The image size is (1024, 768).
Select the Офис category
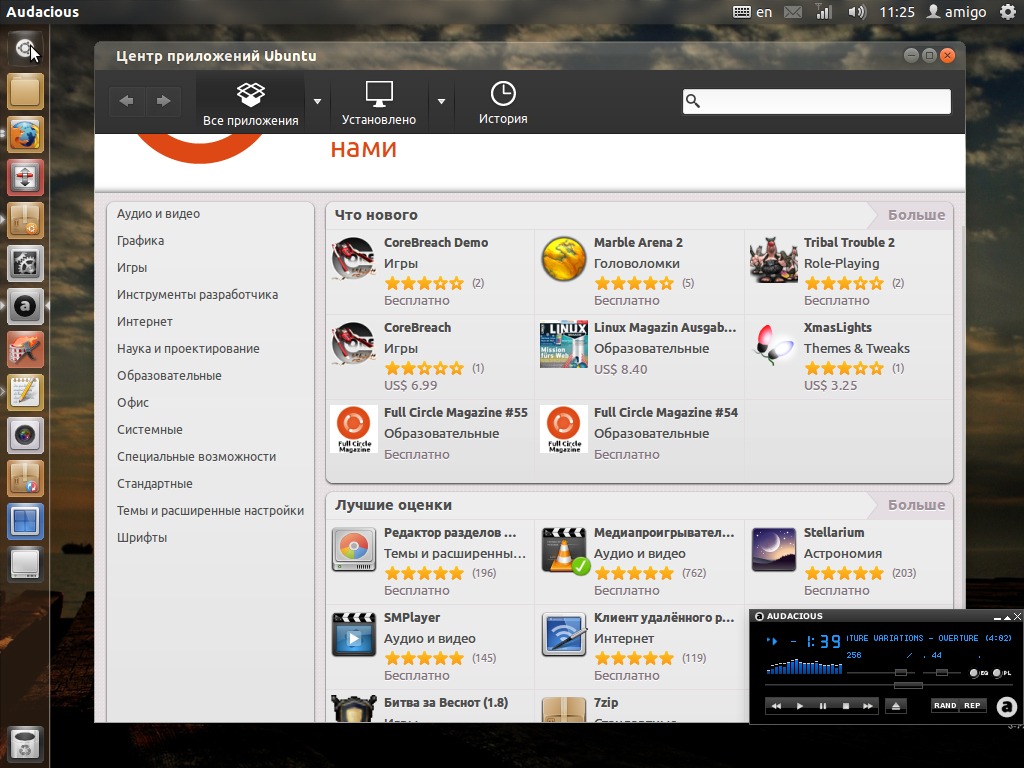pos(133,402)
